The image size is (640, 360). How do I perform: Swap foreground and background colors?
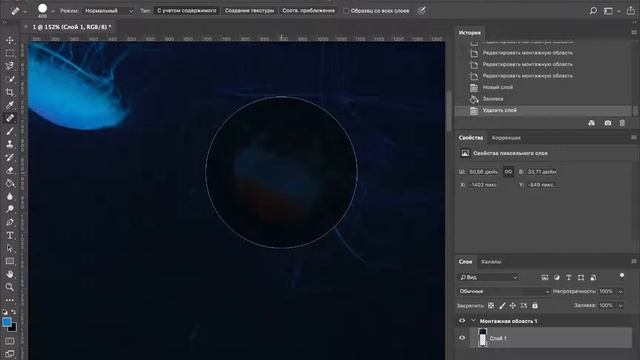click(14, 312)
